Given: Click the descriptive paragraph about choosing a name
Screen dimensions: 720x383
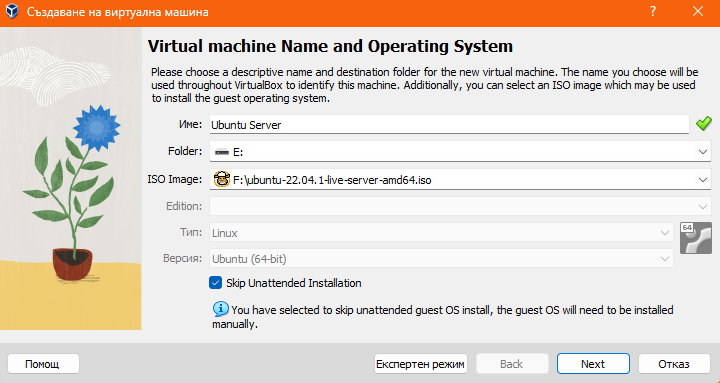Looking at the screenshot, I should tap(425, 85).
